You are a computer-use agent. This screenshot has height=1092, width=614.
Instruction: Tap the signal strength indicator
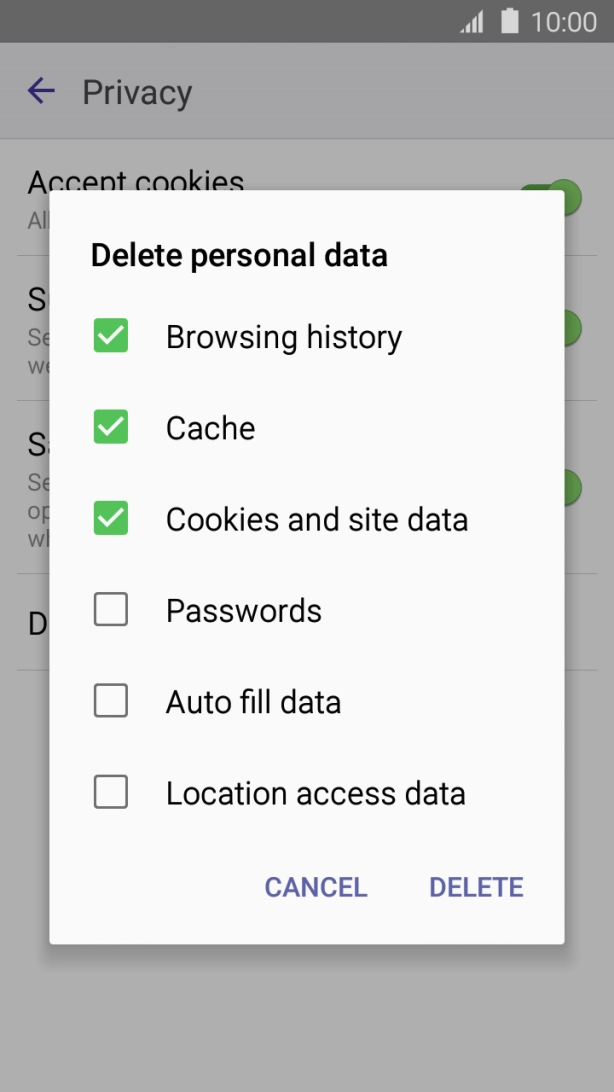tap(474, 20)
